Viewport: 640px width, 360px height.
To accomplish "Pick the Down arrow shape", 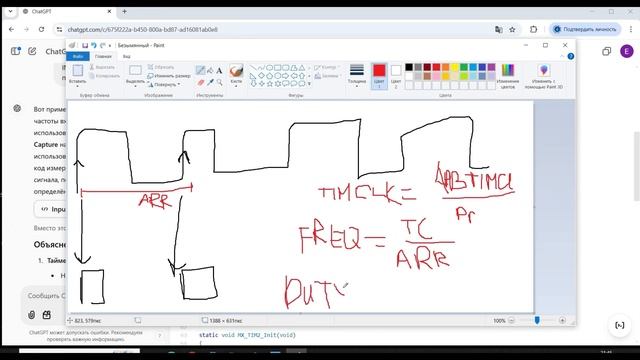I will coord(253,84).
